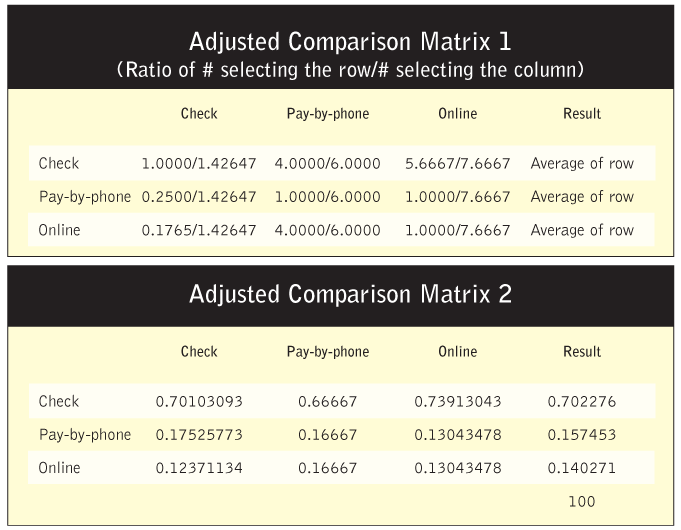Click the 0.12371134 cell in Online row

pyautogui.click(x=199, y=468)
